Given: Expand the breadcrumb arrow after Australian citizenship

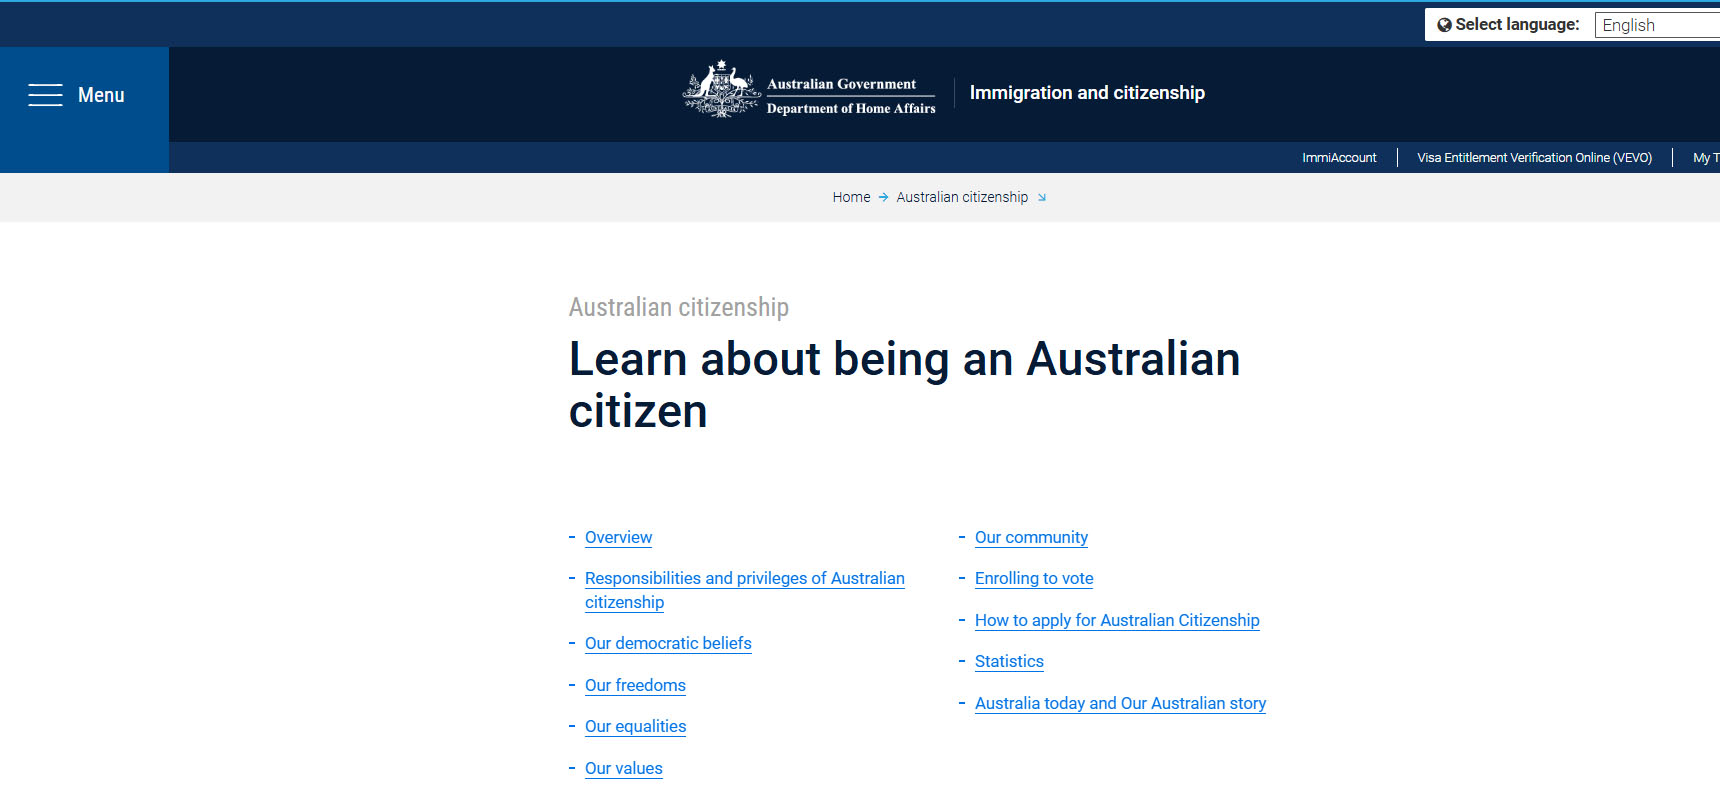Looking at the screenshot, I should [1042, 198].
